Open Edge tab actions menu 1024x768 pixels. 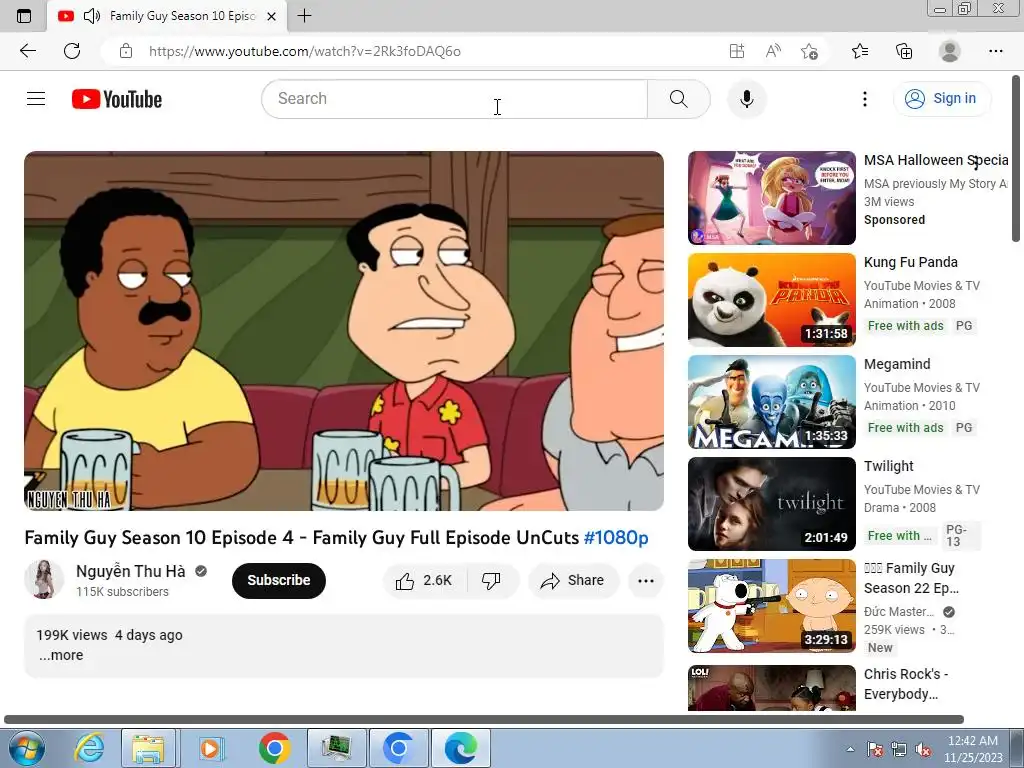pyautogui.click(x=24, y=16)
